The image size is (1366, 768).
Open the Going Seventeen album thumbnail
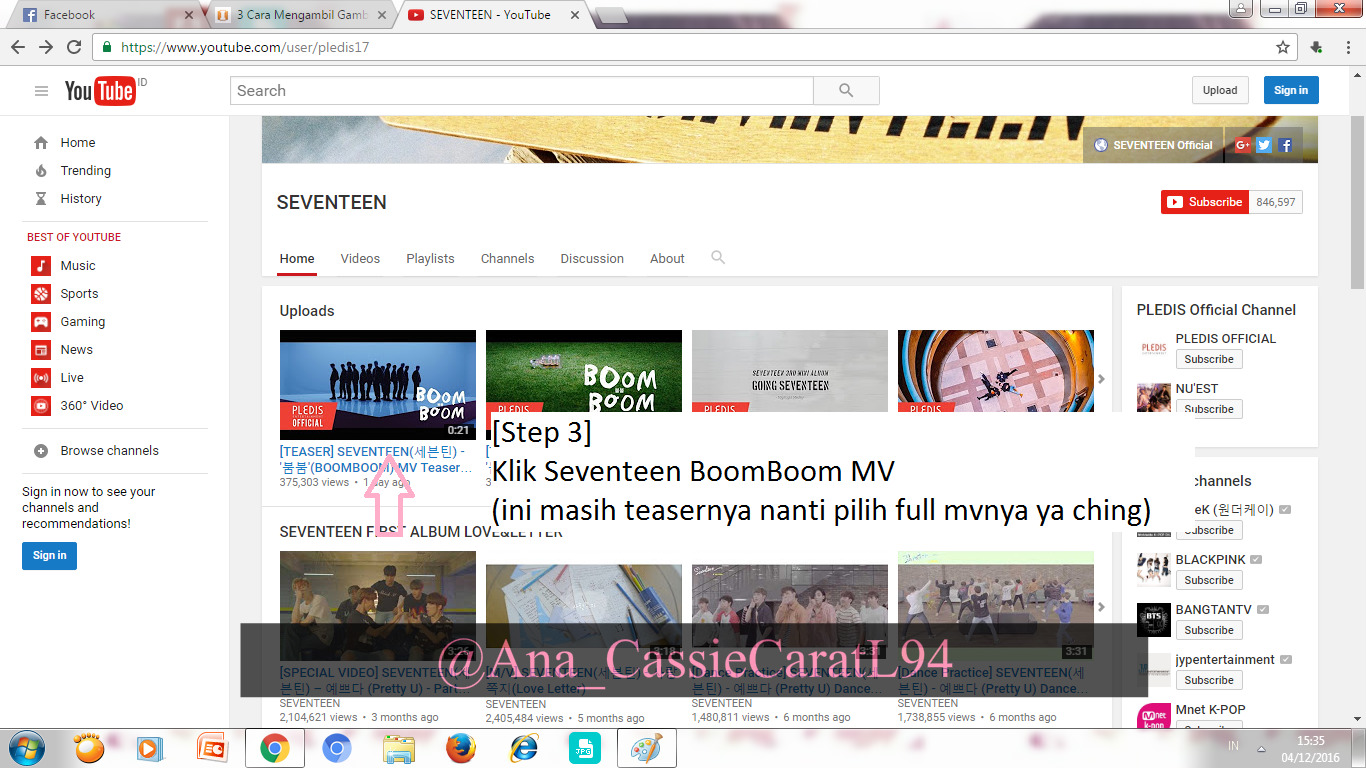point(790,371)
